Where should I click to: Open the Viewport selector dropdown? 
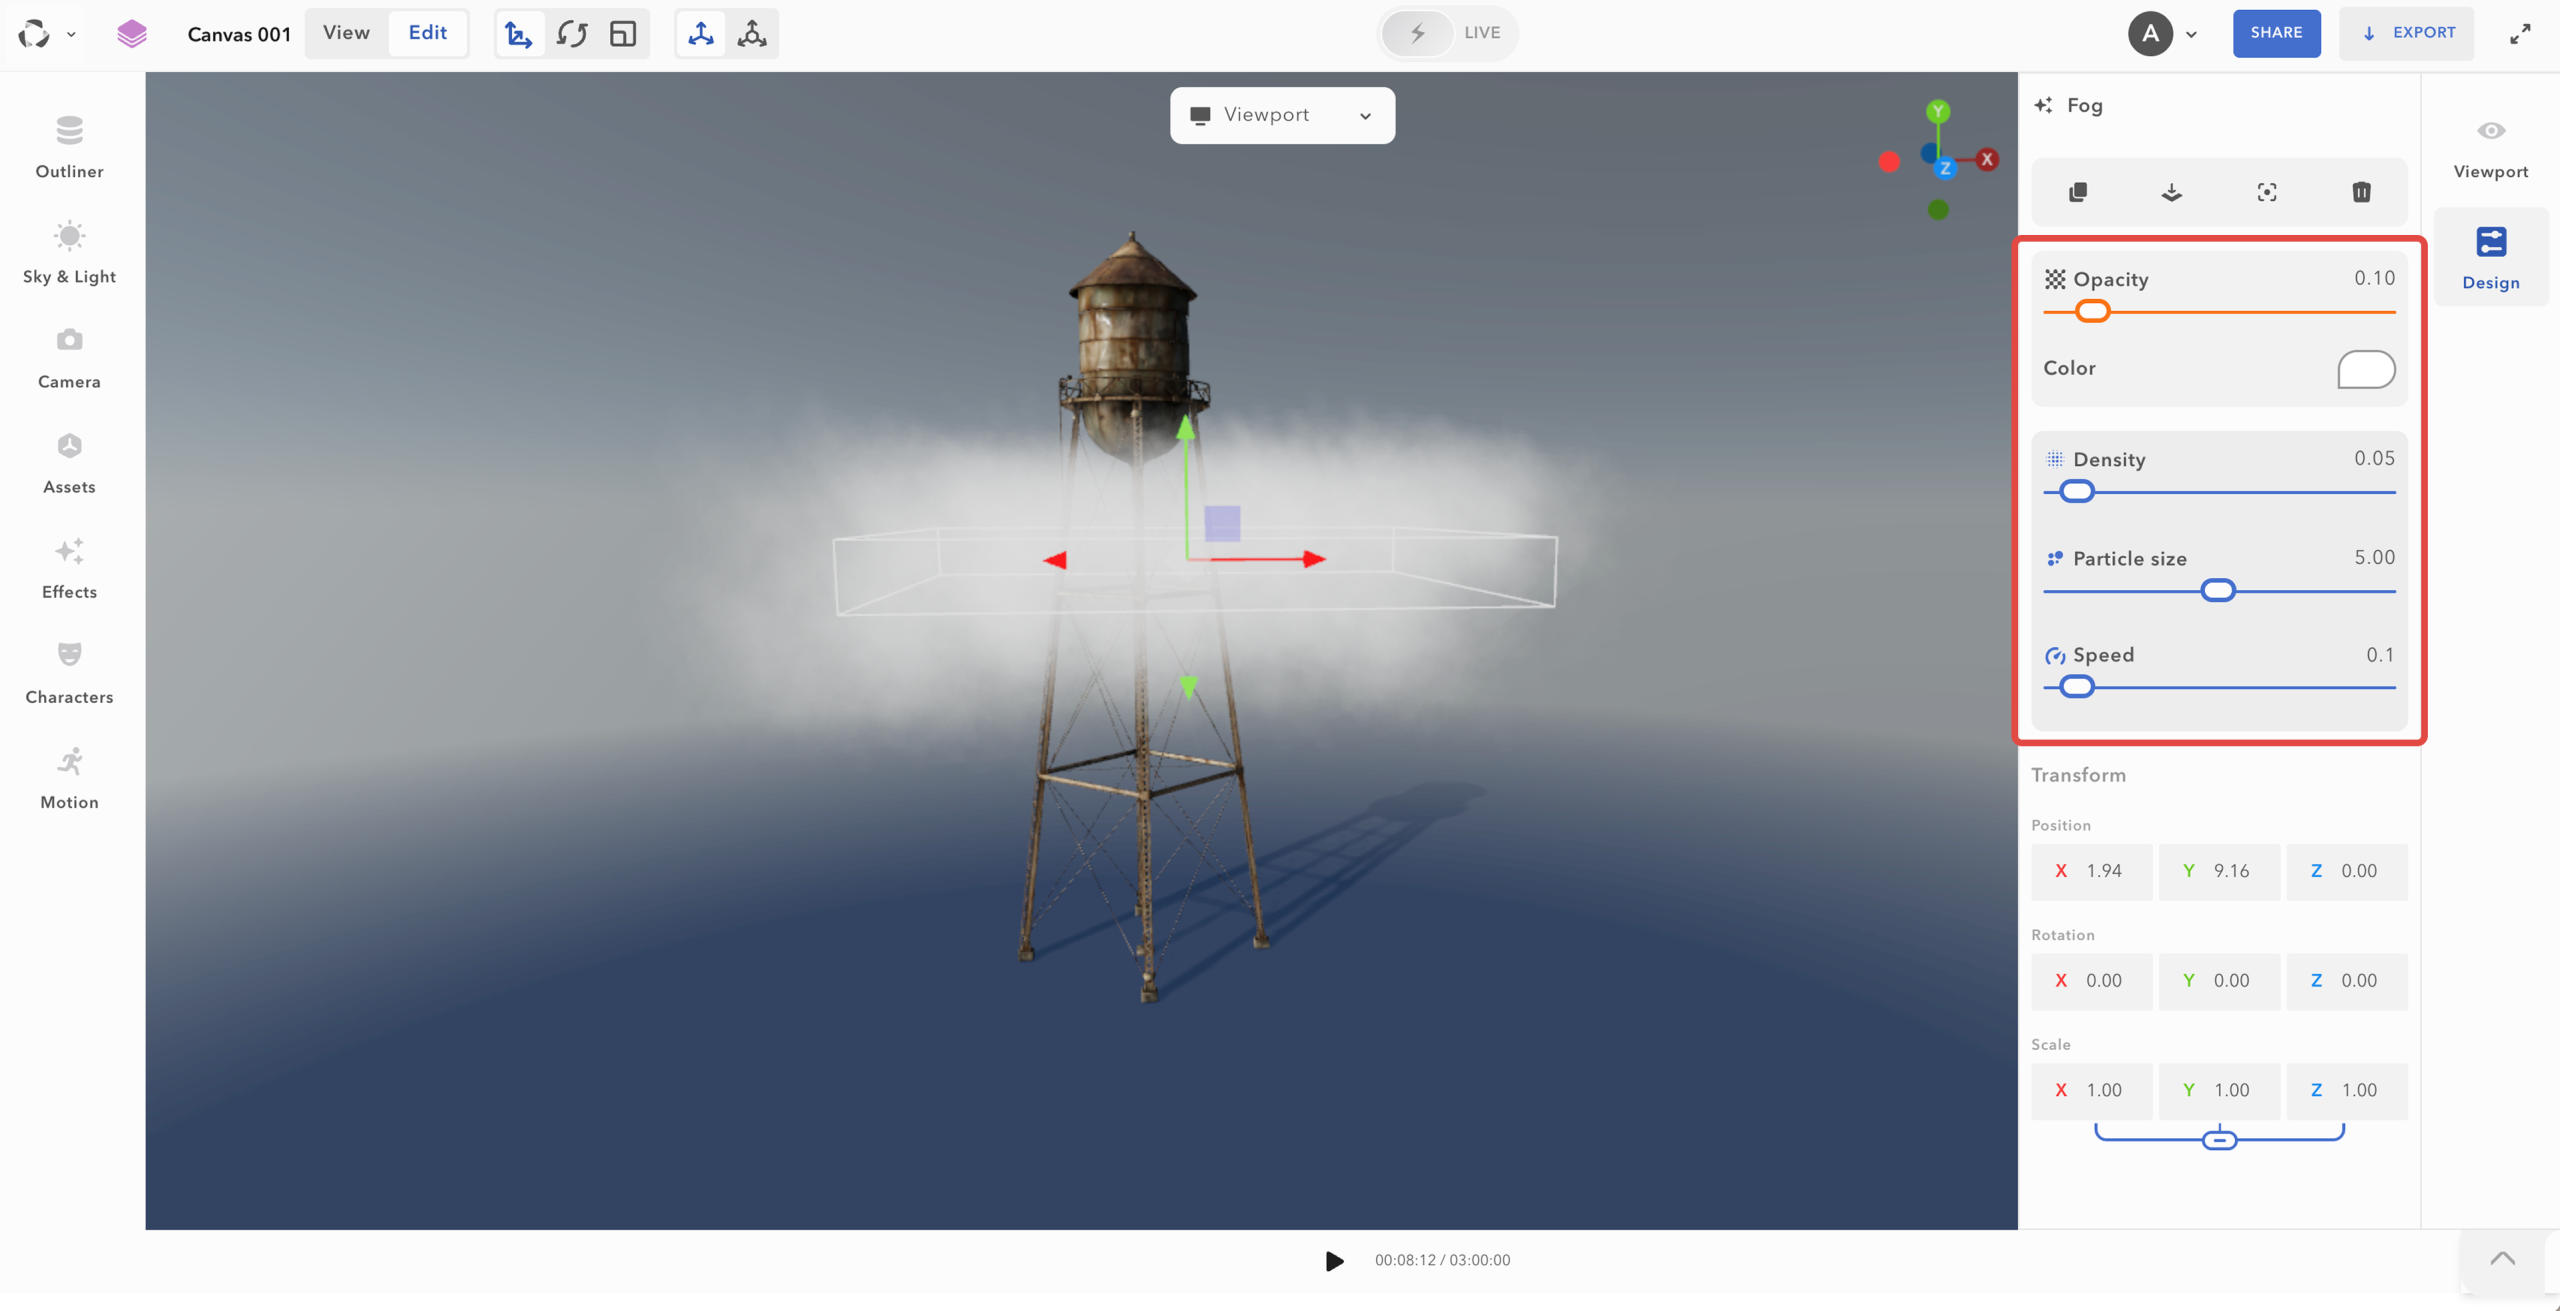(x=1364, y=115)
